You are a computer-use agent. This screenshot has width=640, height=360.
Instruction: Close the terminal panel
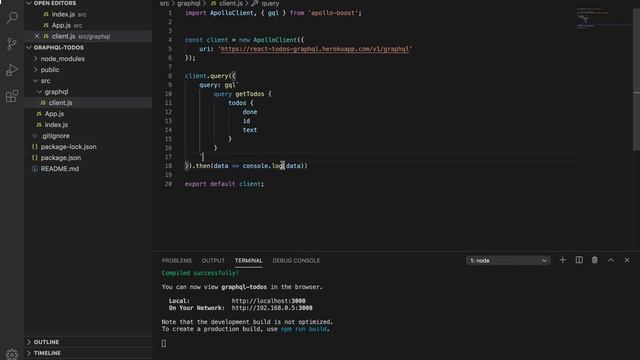click(627, 260)
